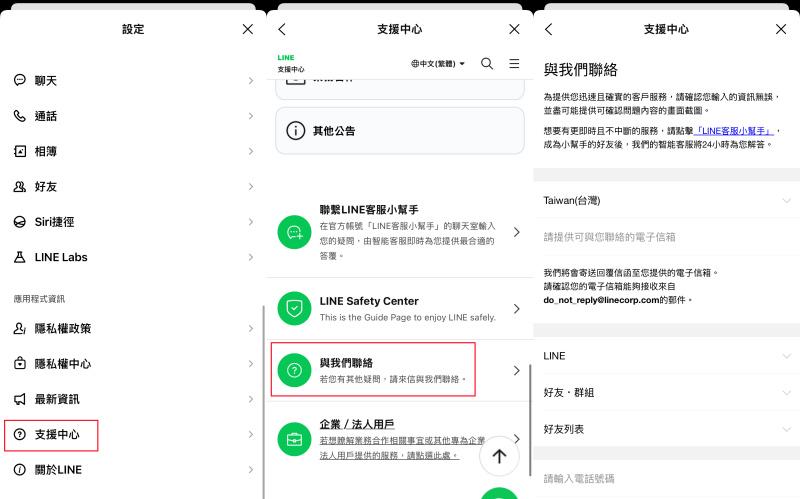This screenshot has height=499, width=800.
Task: Tap the 最新資訊 megaphone icon
Action: click(x=19, y=399)
